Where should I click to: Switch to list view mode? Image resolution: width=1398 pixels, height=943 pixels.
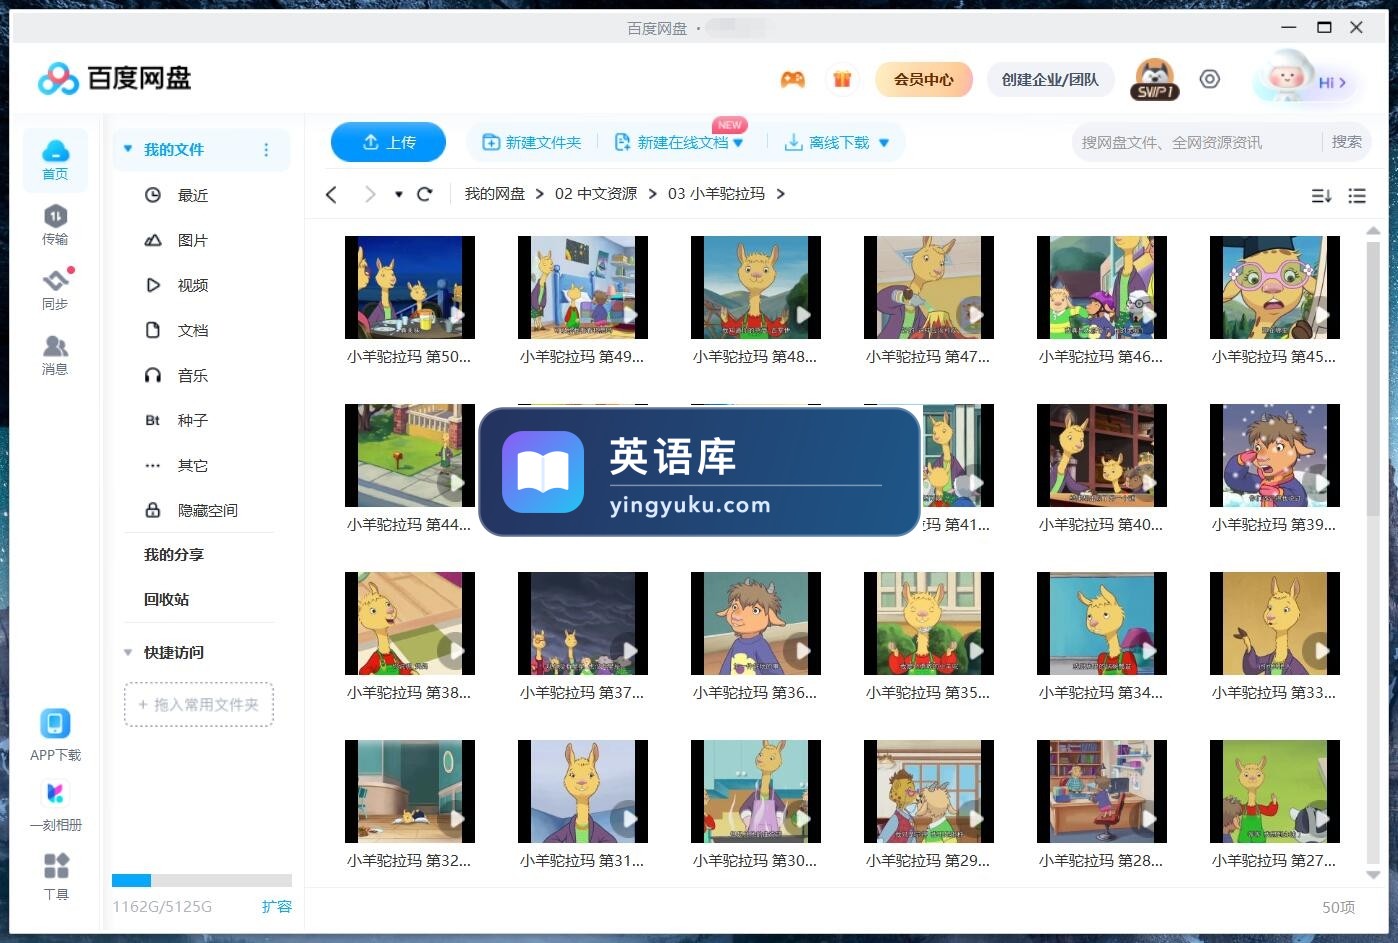tap(1357, 196)
